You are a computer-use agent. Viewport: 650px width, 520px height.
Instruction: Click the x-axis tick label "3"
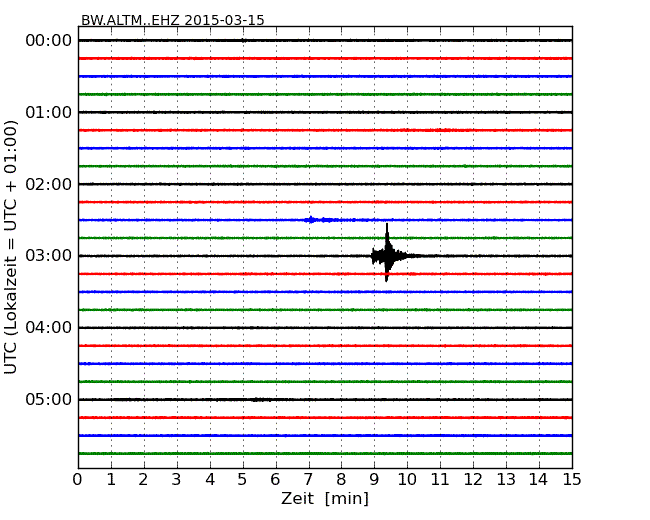coord(177,480)
